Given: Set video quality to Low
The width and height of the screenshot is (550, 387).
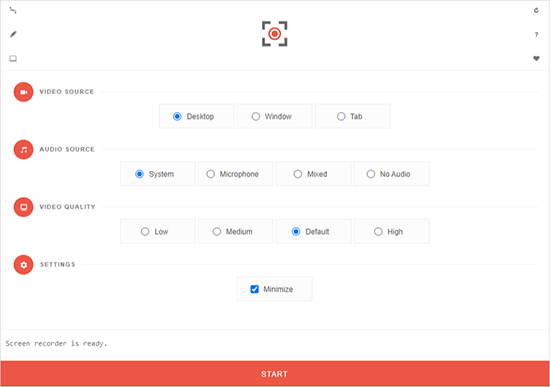Looking at the screenshot, I should [157, 231].
